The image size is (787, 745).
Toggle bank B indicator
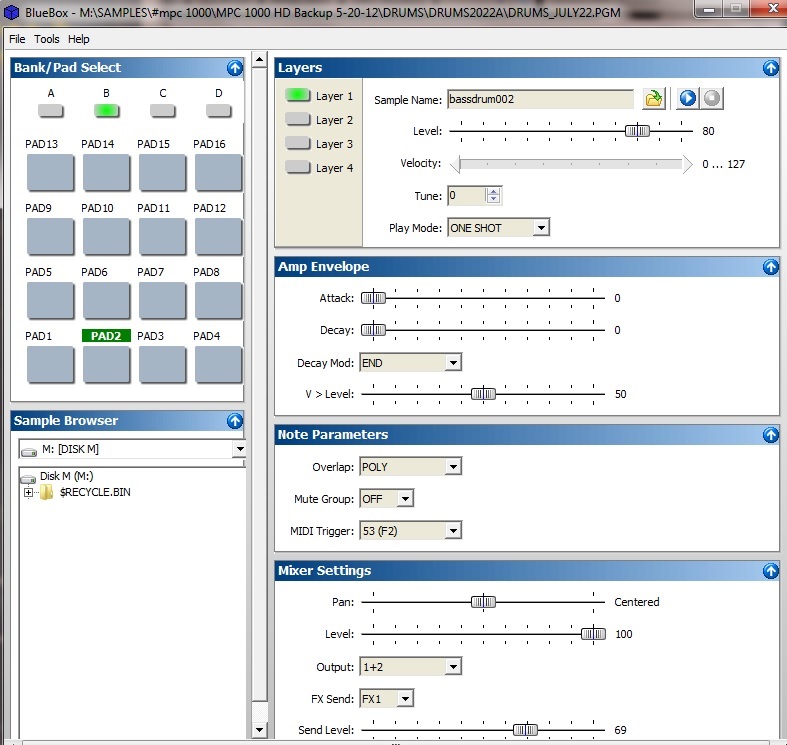106,110
